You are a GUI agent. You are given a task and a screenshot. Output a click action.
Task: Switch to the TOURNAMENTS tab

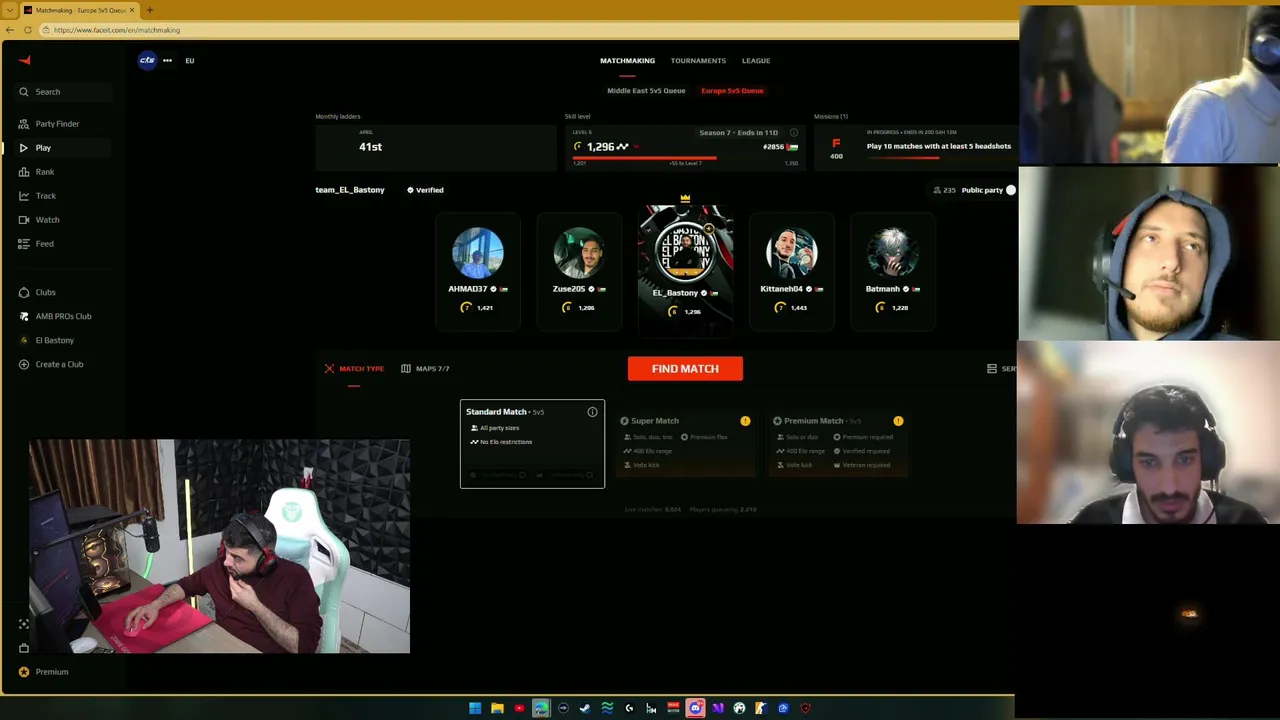[698, 61]
